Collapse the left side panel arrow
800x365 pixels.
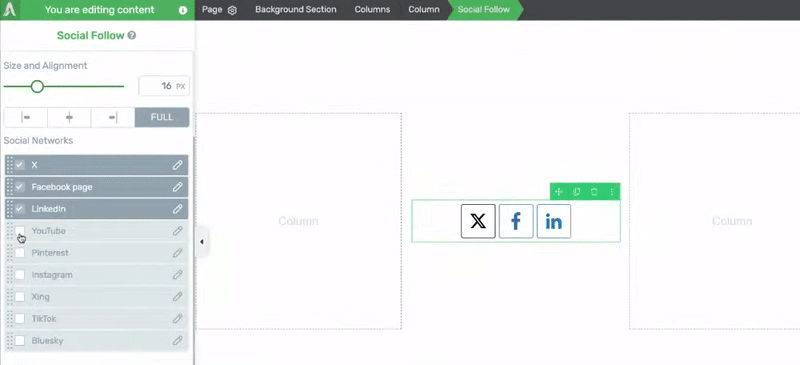pyautogui.click(x=202, y=241)
